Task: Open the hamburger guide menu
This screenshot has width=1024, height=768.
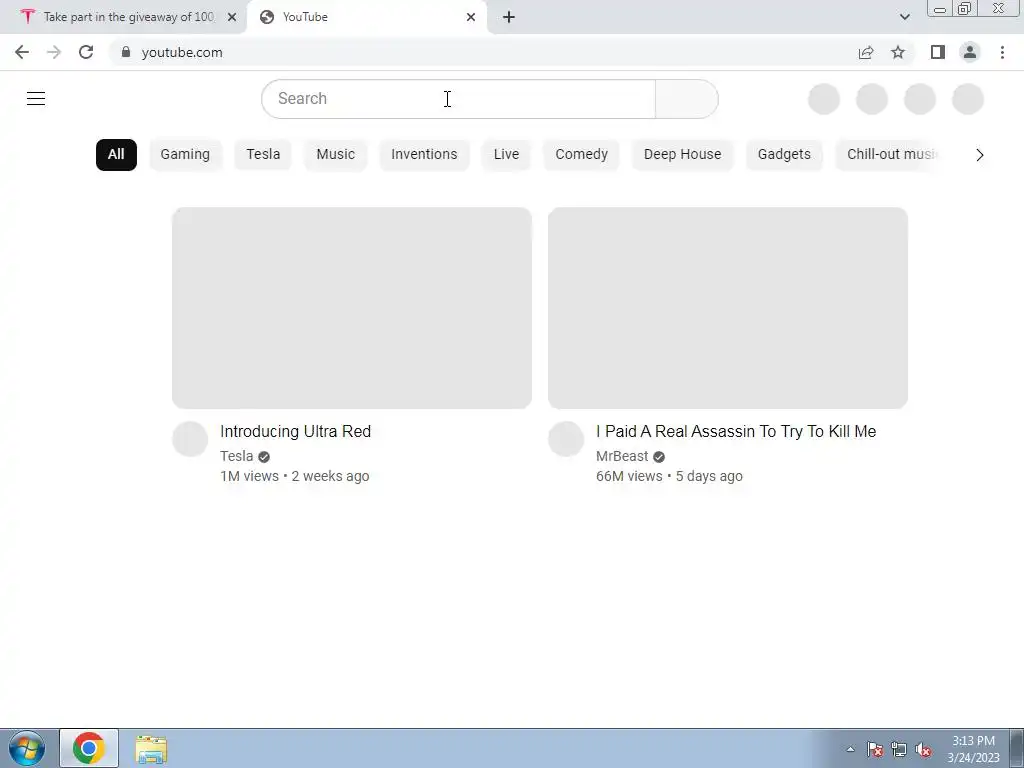Action: tap(36, 99)
